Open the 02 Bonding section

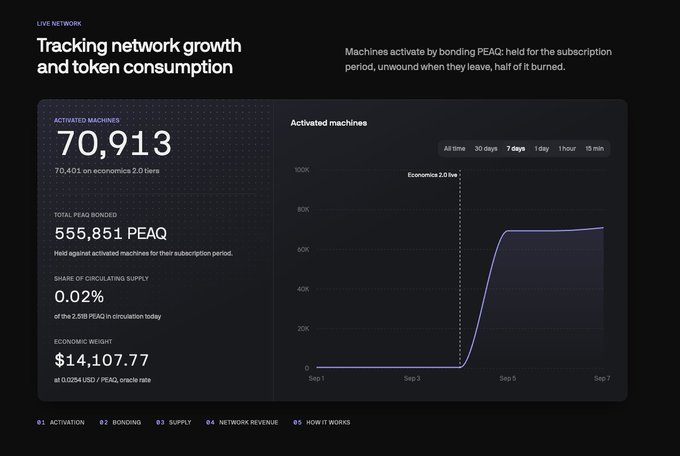[120, 422]
